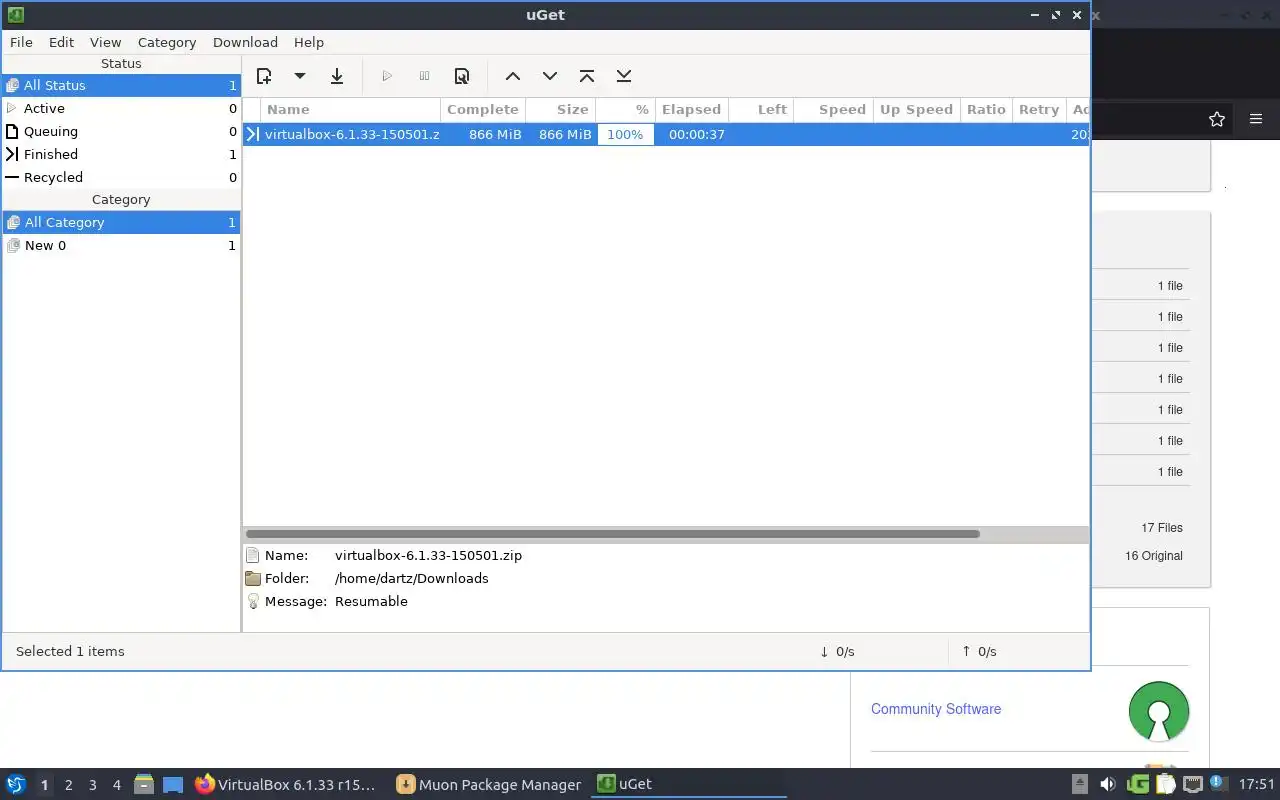
Task: Click uGet window restore/maximize button
Action: pos(1055,15)
